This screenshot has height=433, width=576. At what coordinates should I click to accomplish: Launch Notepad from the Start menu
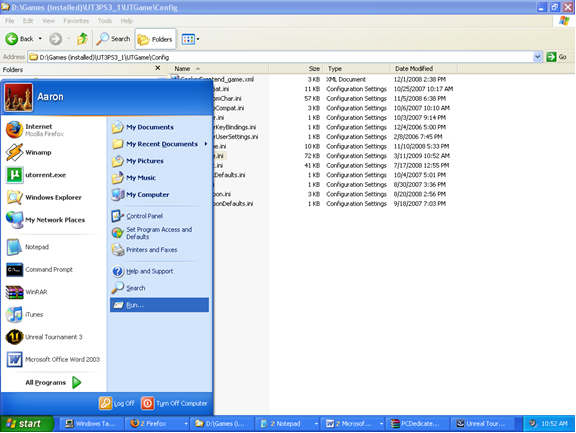(x=28, y=247)
